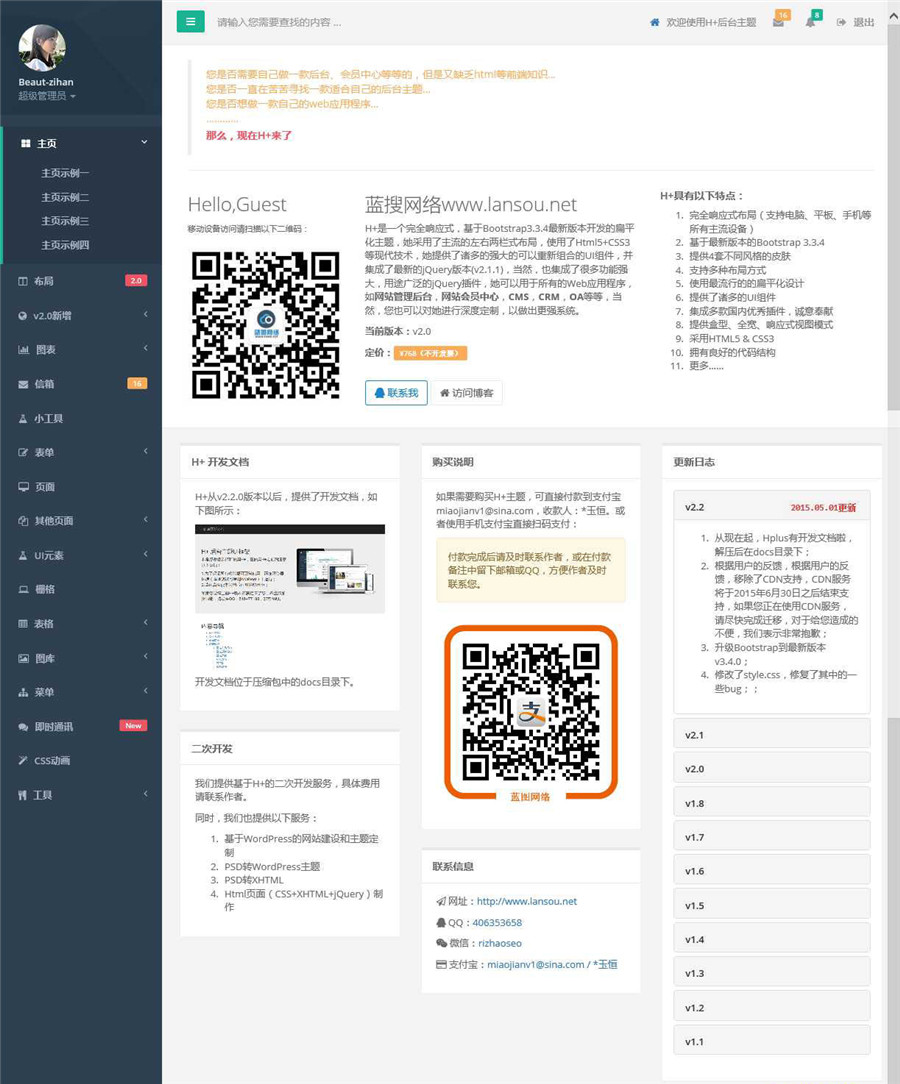Open the bell notifications icon
The image size is (900, 1084).
(811, 22)
